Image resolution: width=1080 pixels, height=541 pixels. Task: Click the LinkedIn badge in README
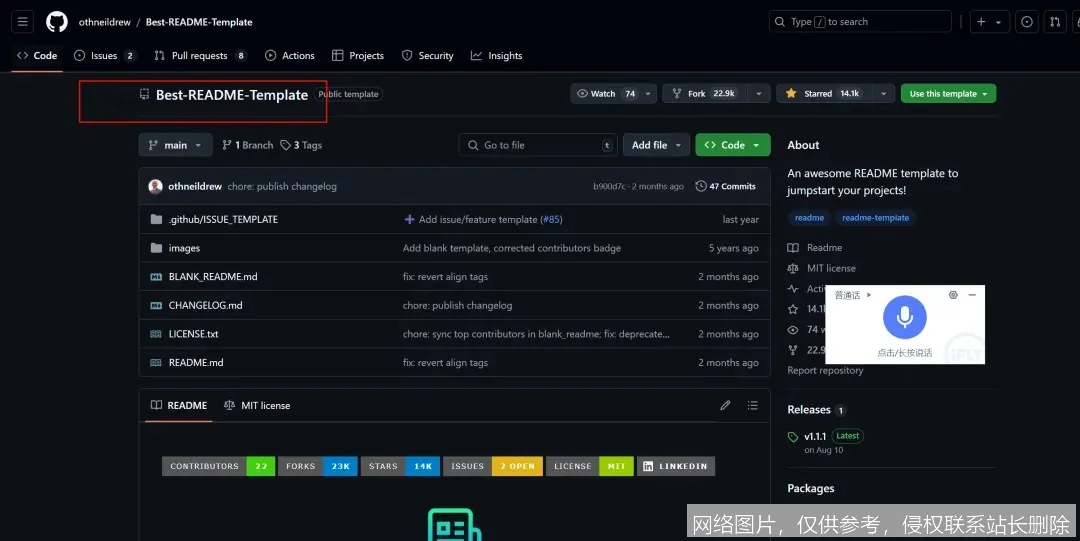(x=676, y=466)
